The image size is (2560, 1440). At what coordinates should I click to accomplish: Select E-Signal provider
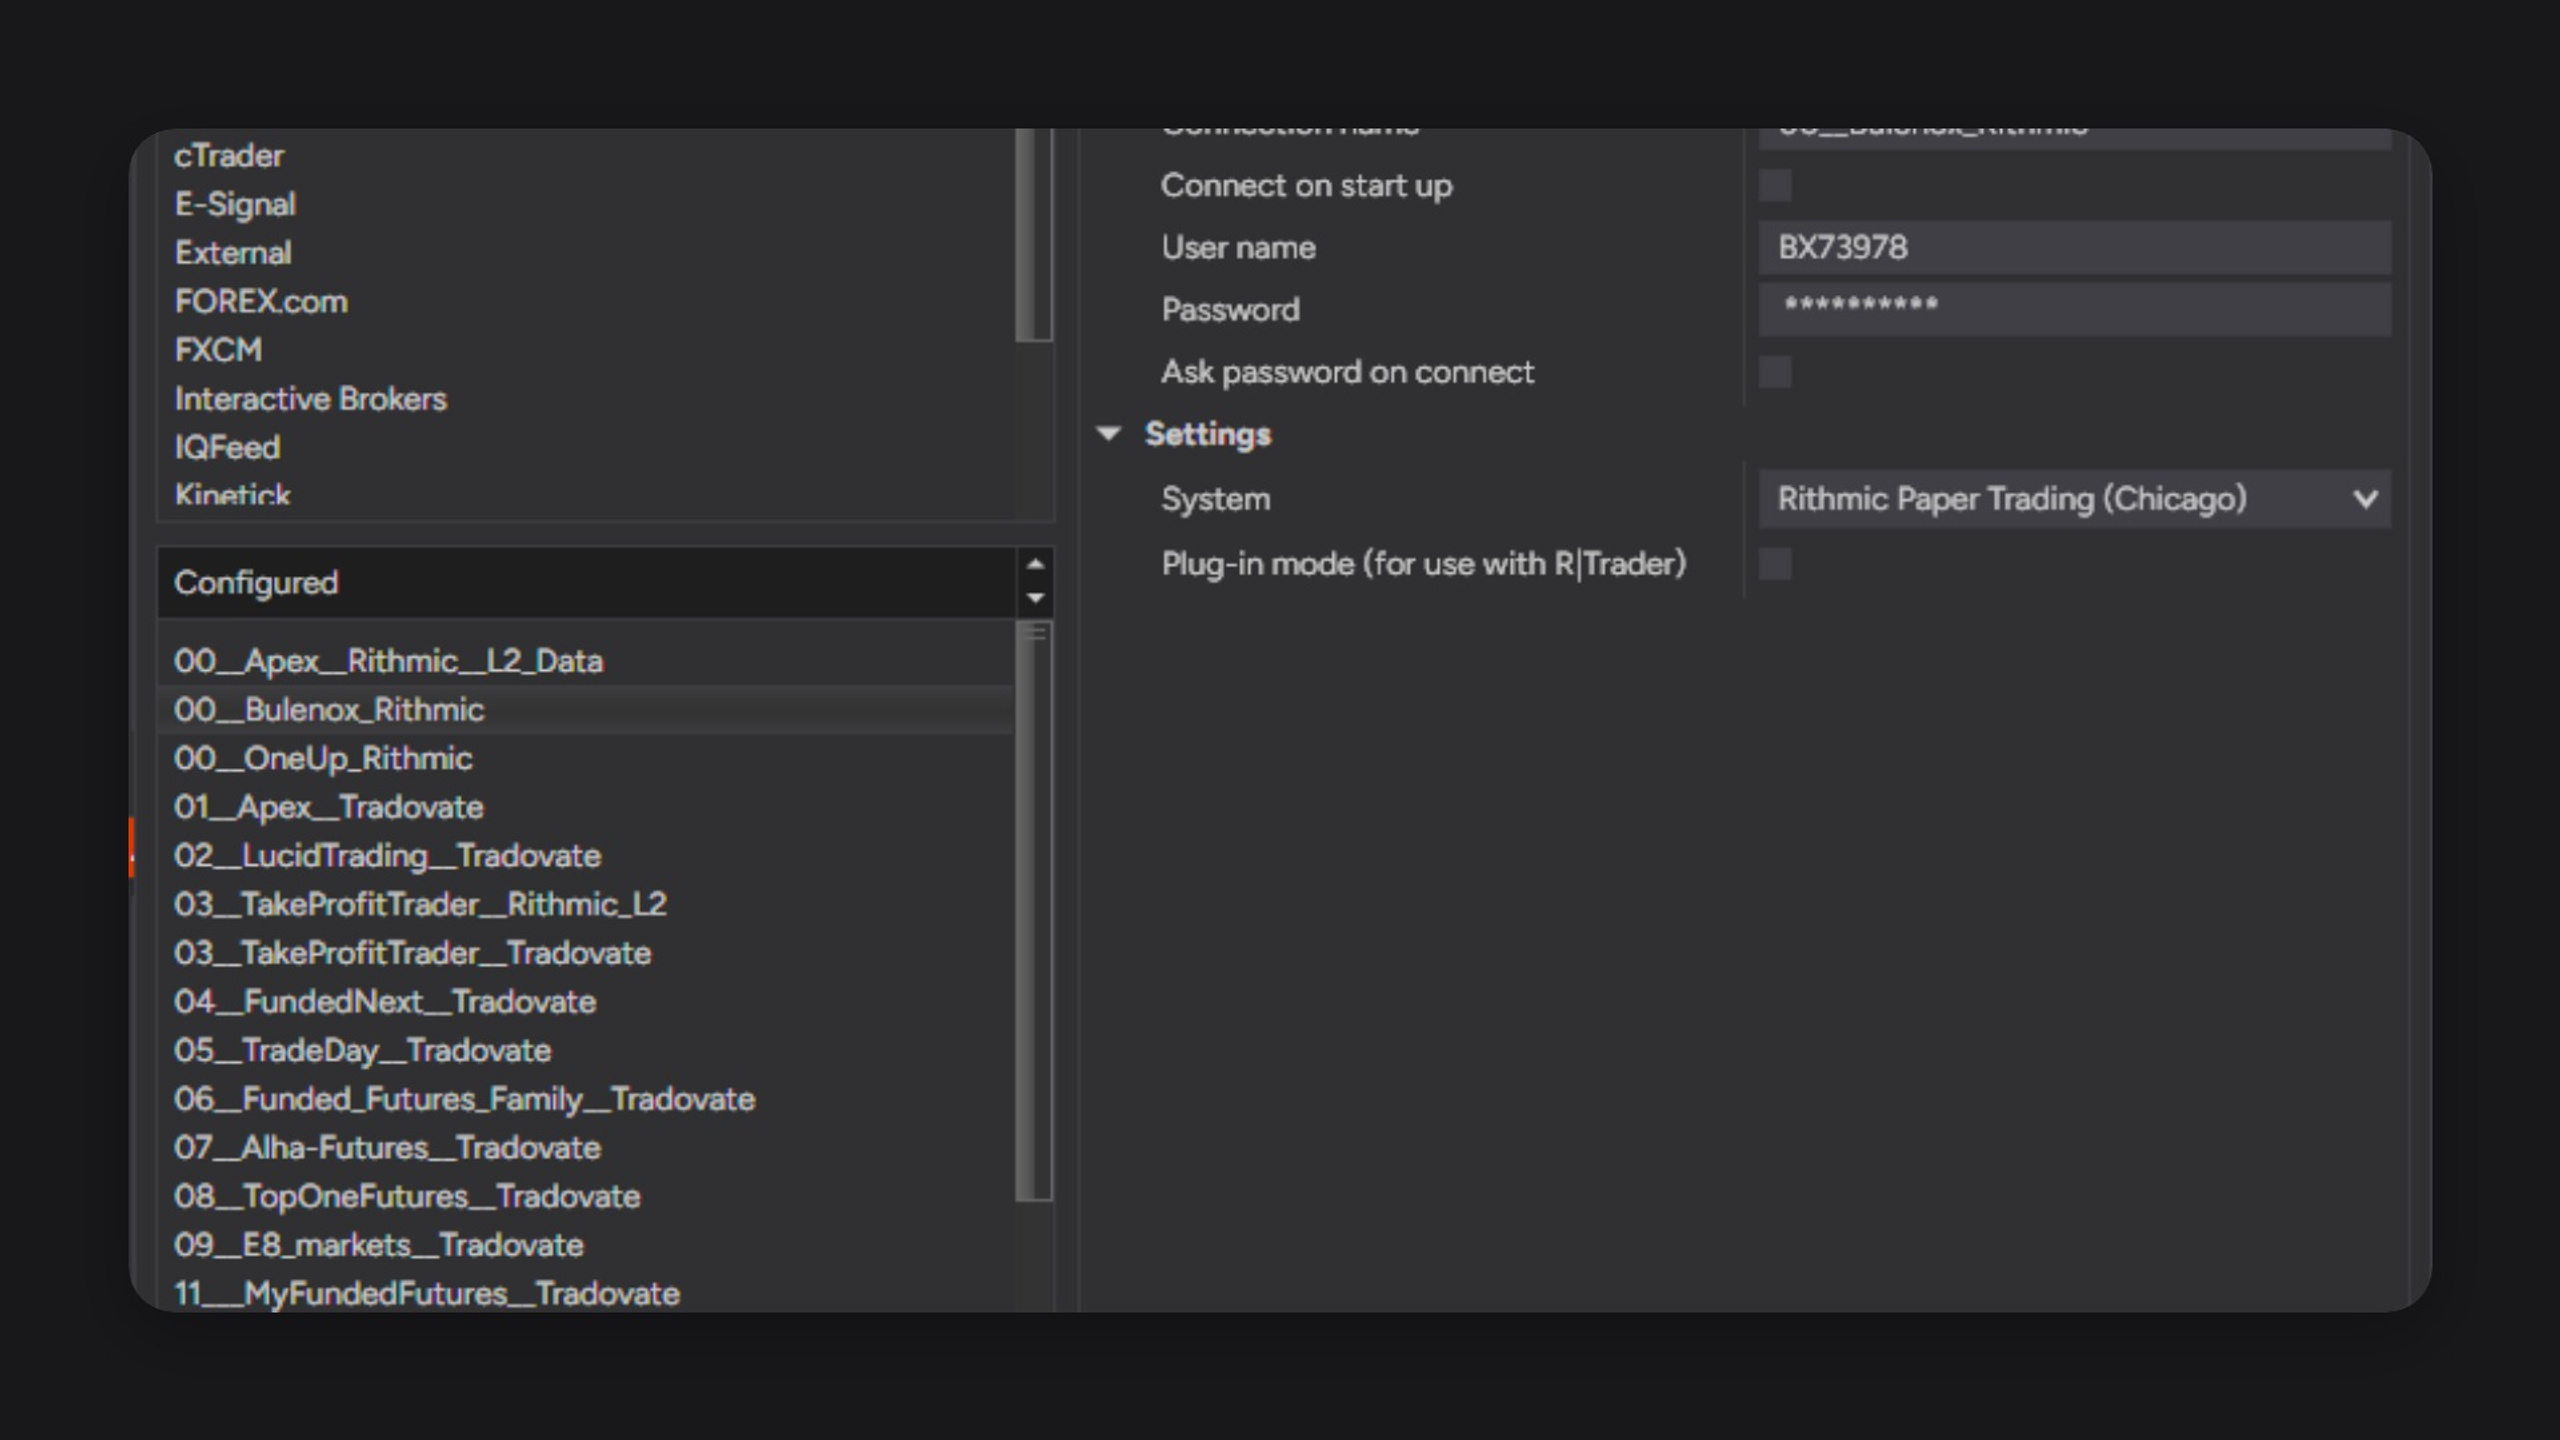tap(235, 204)
